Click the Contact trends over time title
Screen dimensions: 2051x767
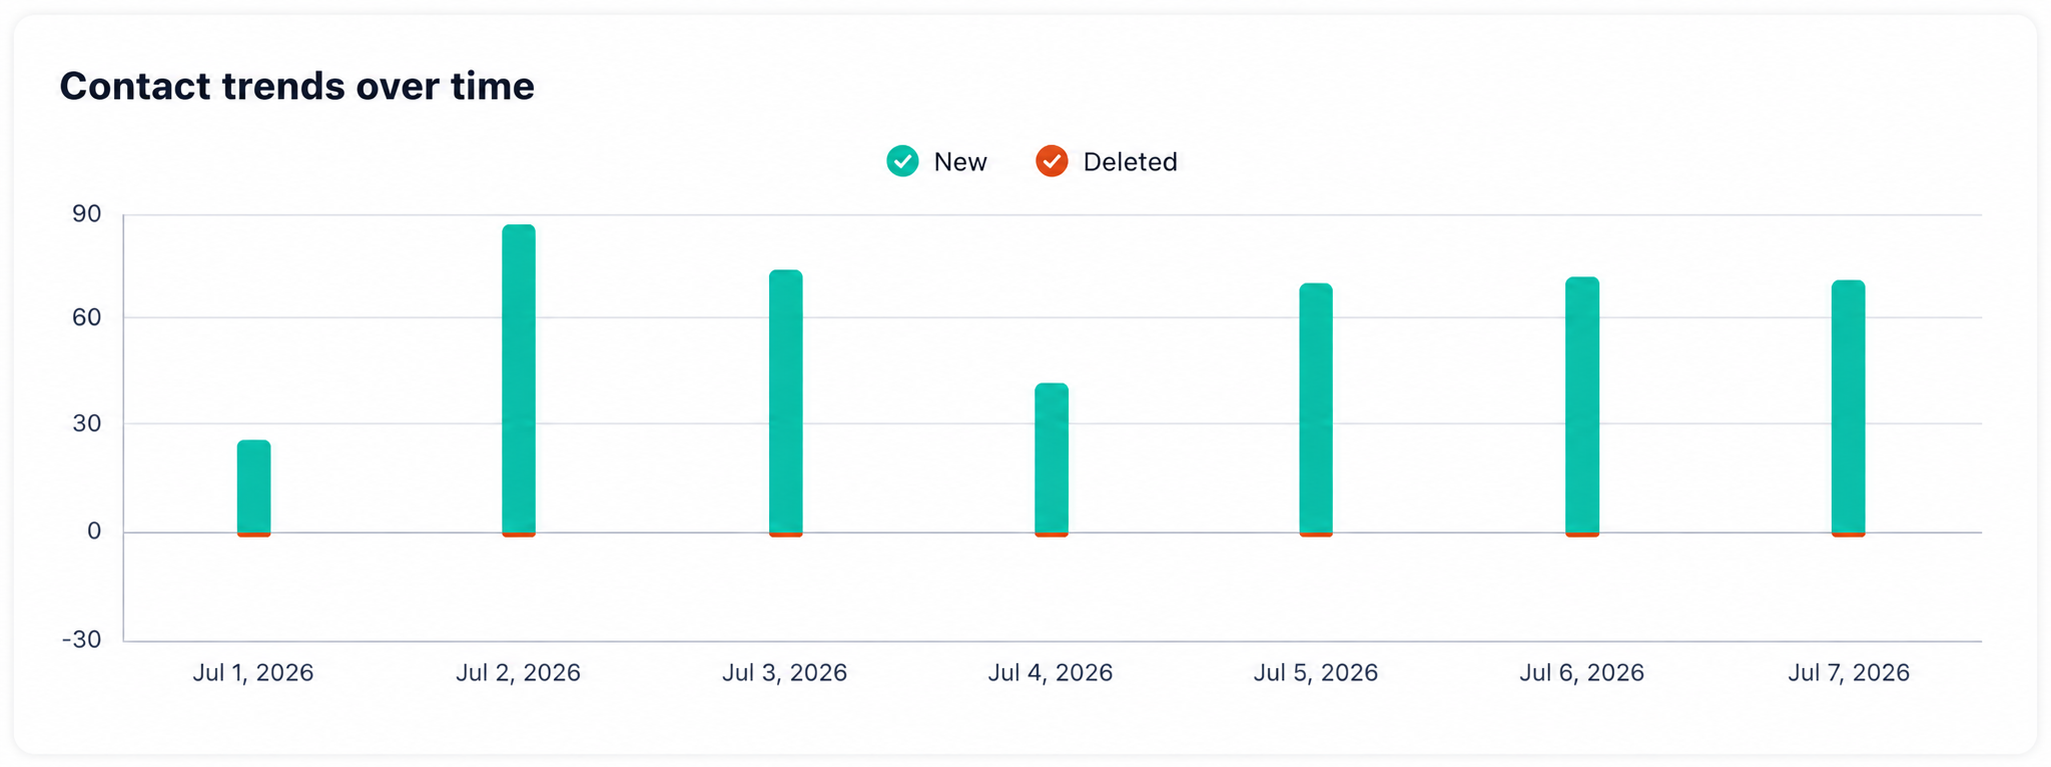[x=297, y=86]
